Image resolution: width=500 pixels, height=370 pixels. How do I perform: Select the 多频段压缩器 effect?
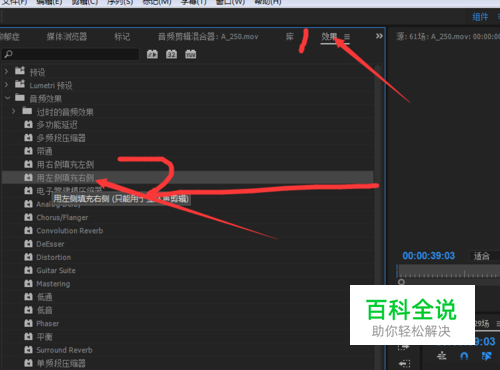pos(187,138)
